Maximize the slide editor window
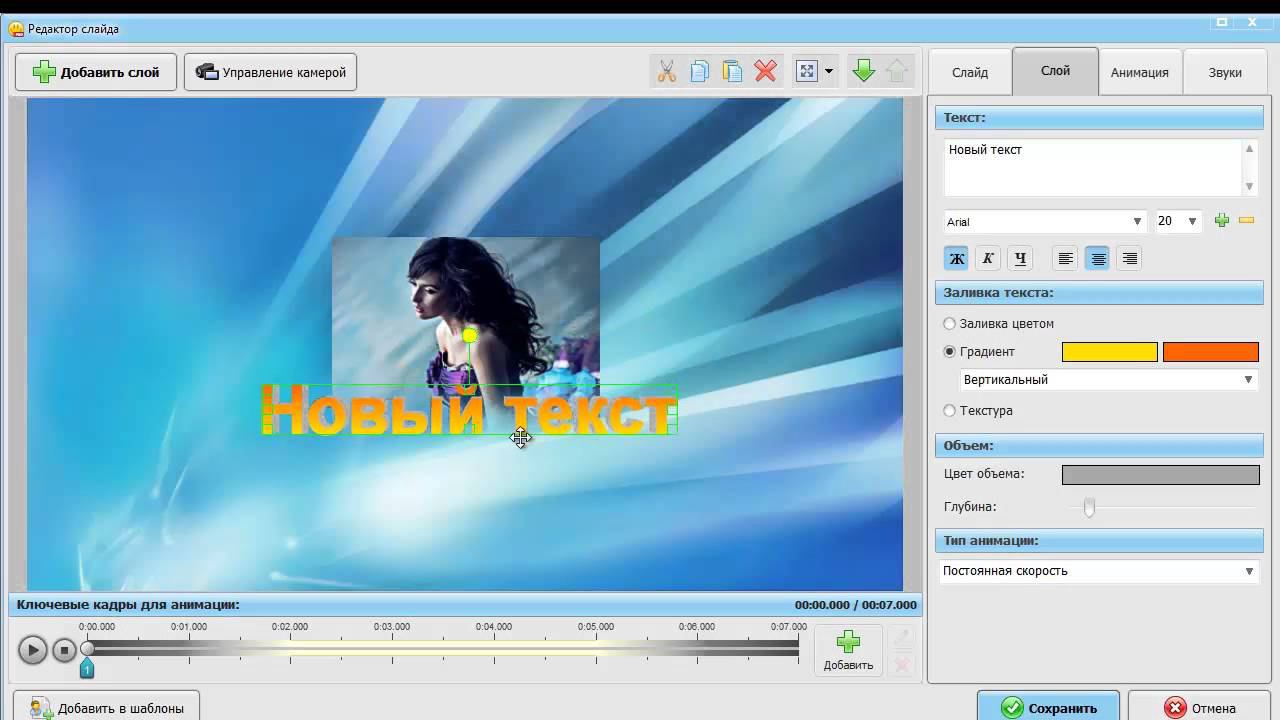1280x720 pixels. coord(1222,21)
